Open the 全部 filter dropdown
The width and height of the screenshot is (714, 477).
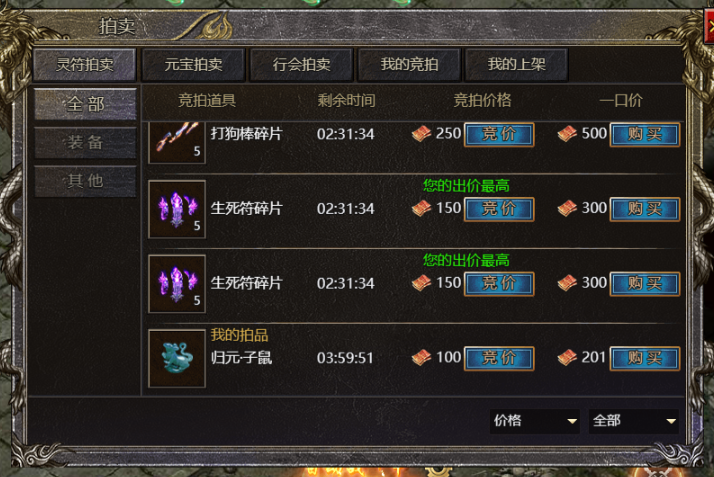click(633, 421)
